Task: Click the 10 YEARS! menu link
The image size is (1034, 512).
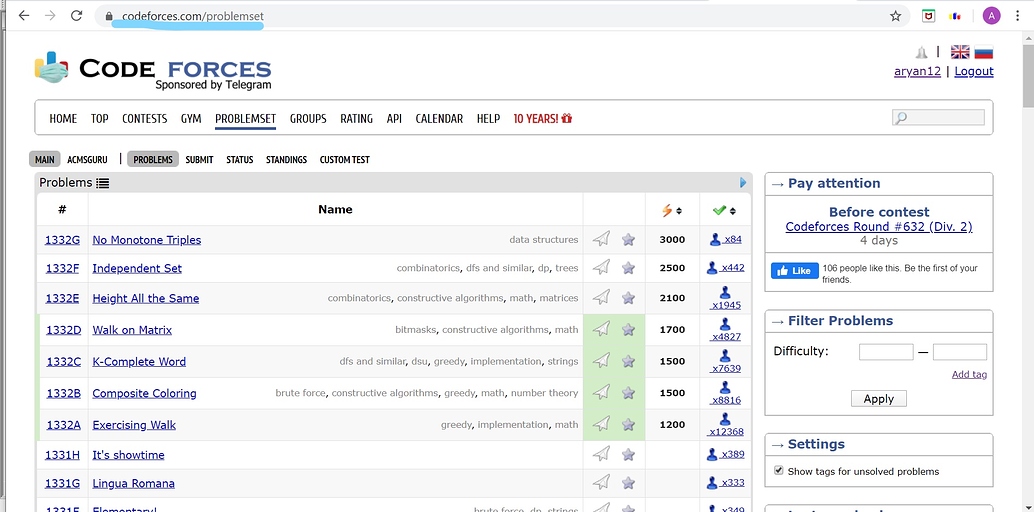Action: coord(543,119)
